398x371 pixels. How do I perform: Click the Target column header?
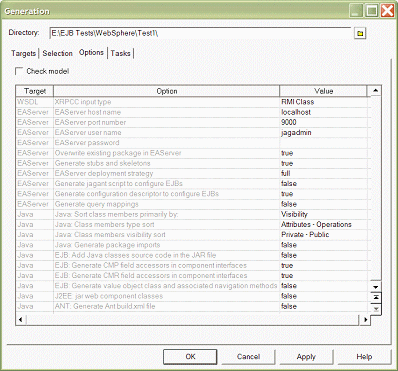(x=35, y=91)
